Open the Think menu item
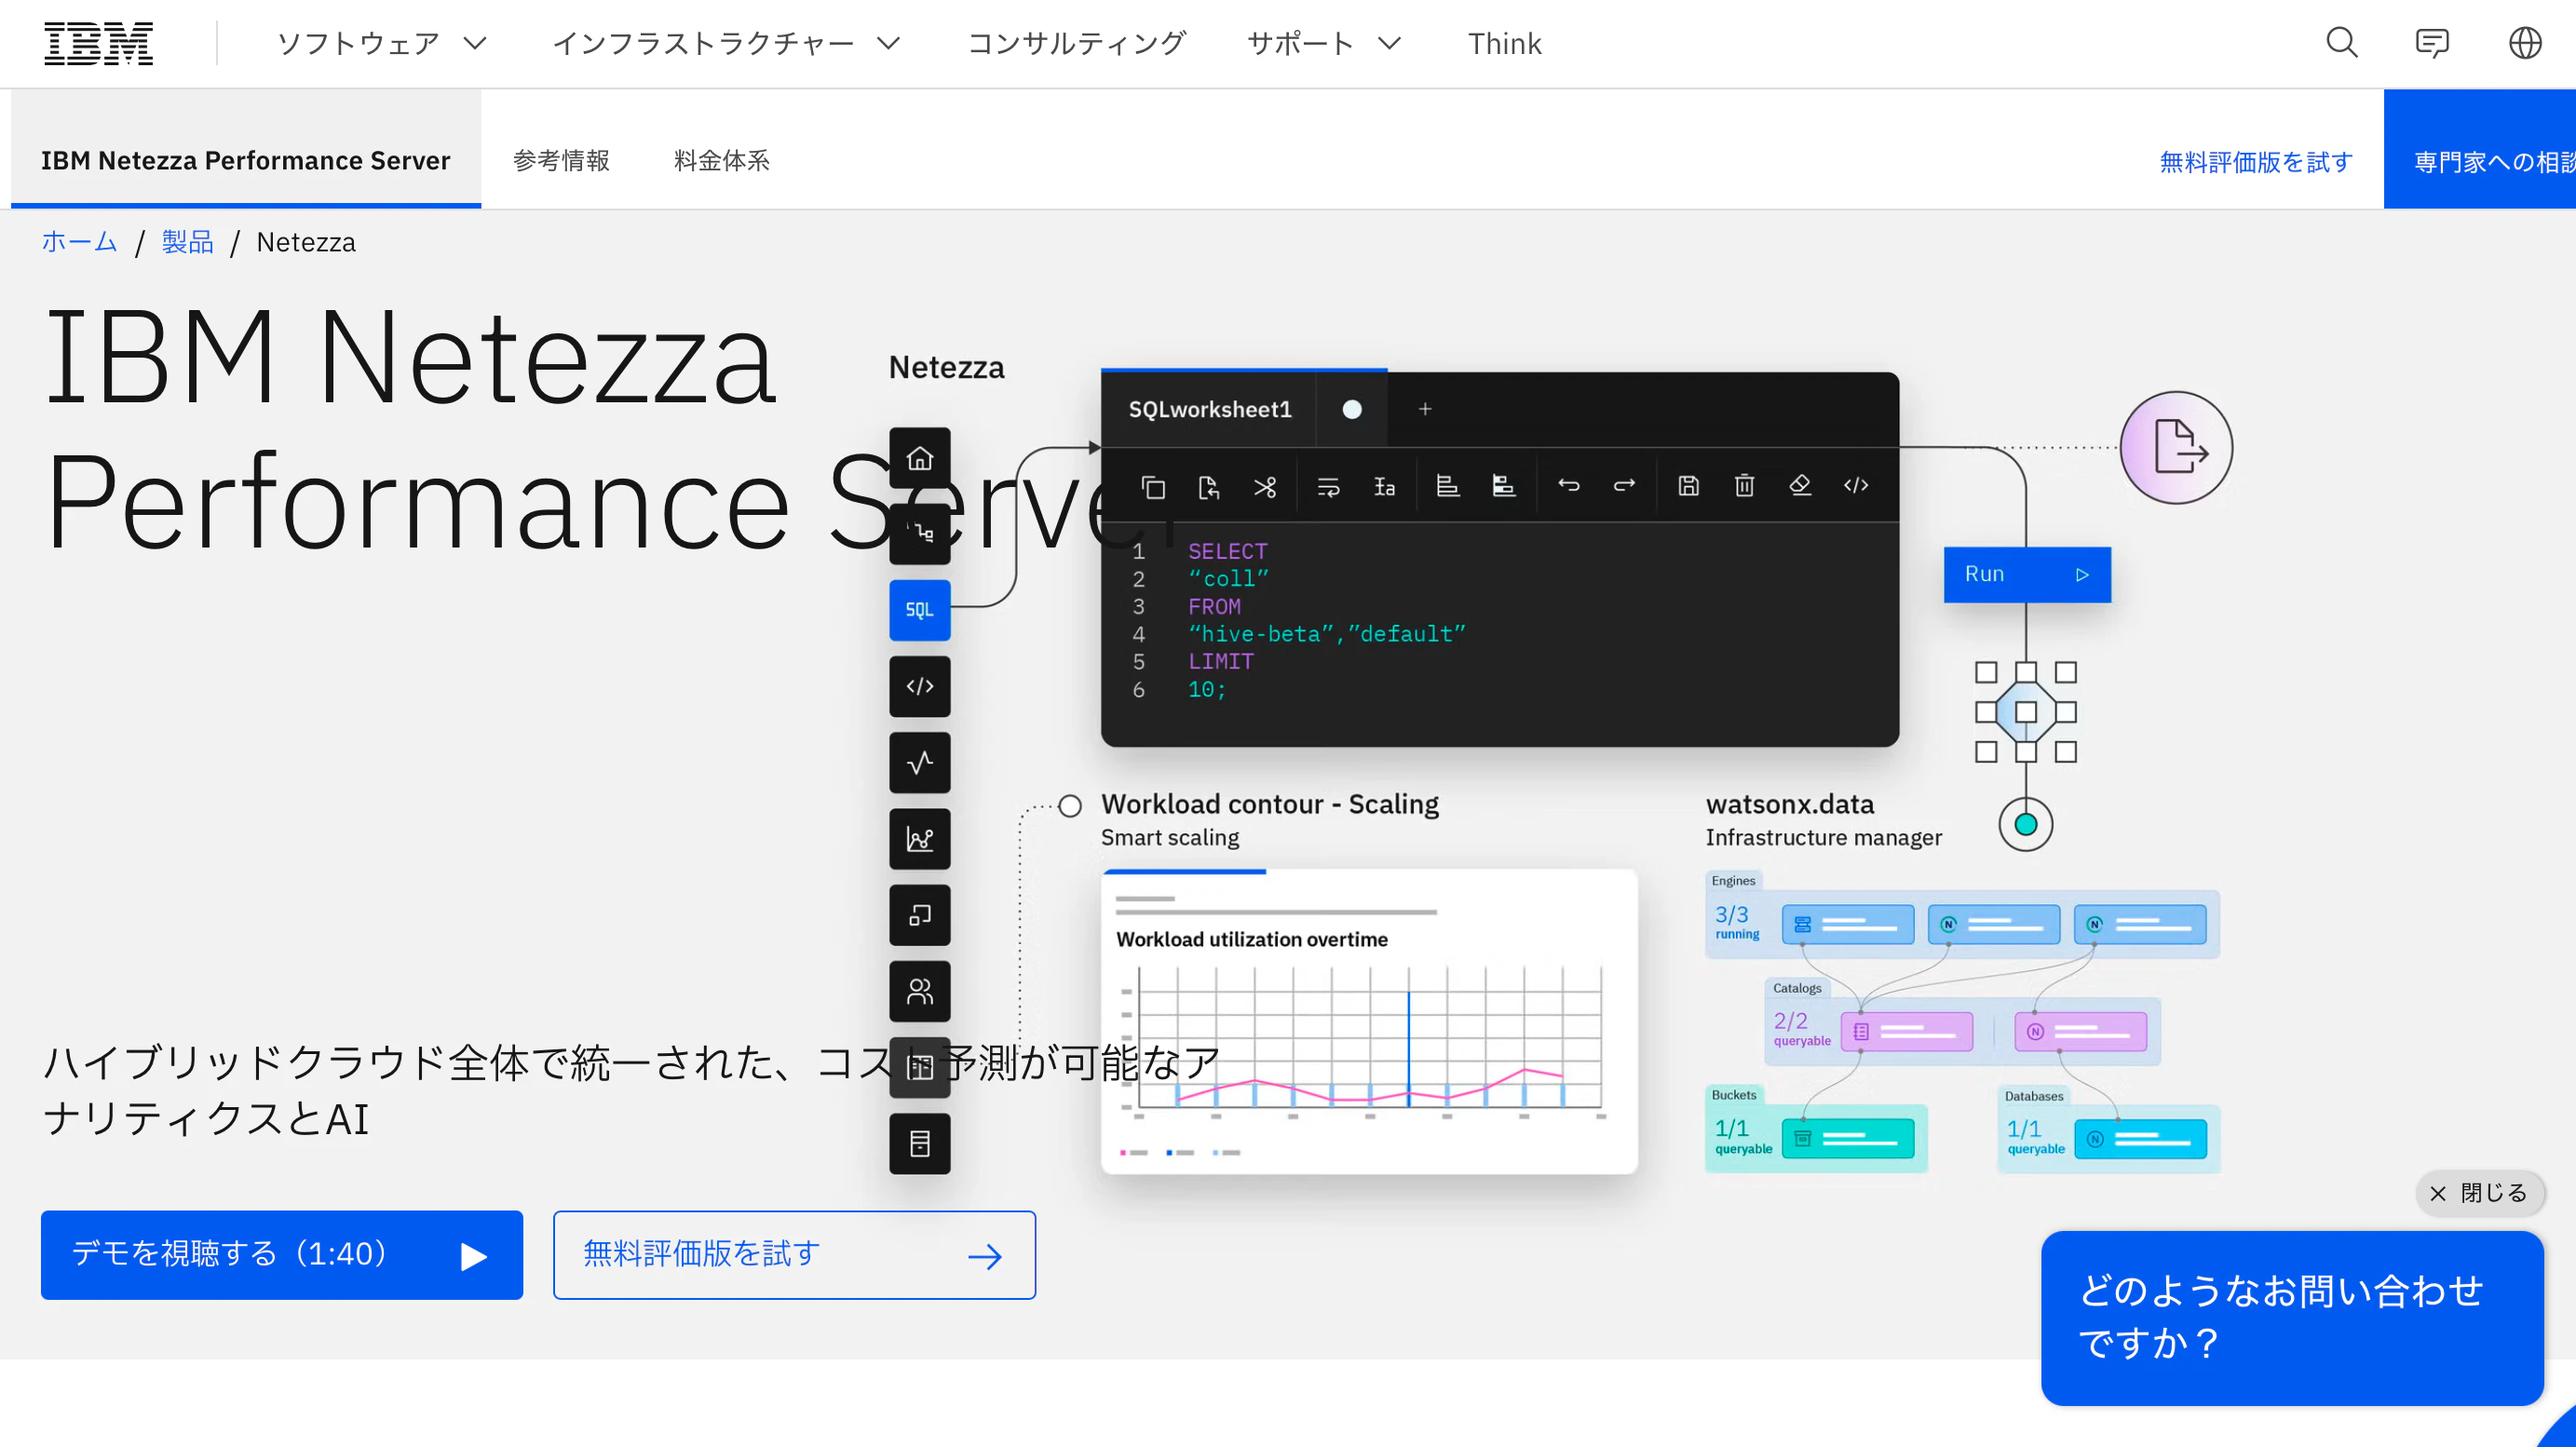 click(x=1504, y=43)
